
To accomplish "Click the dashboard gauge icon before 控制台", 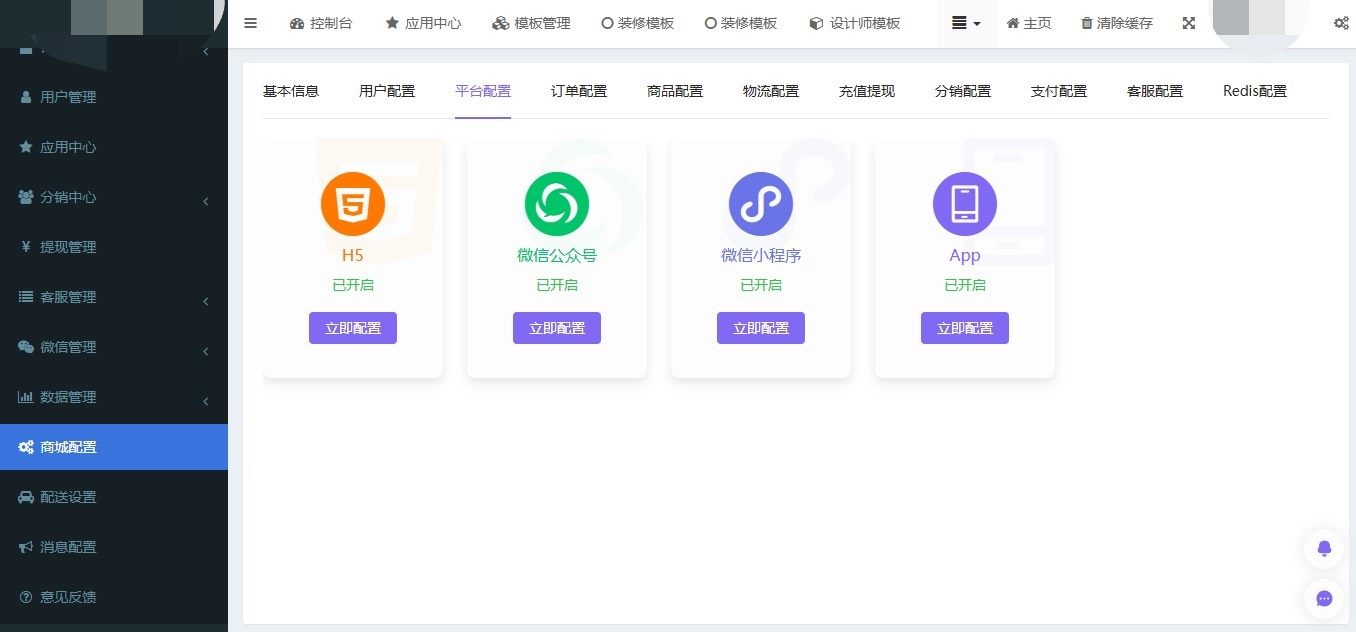I will pyautogui.click(x=297, y=23).
